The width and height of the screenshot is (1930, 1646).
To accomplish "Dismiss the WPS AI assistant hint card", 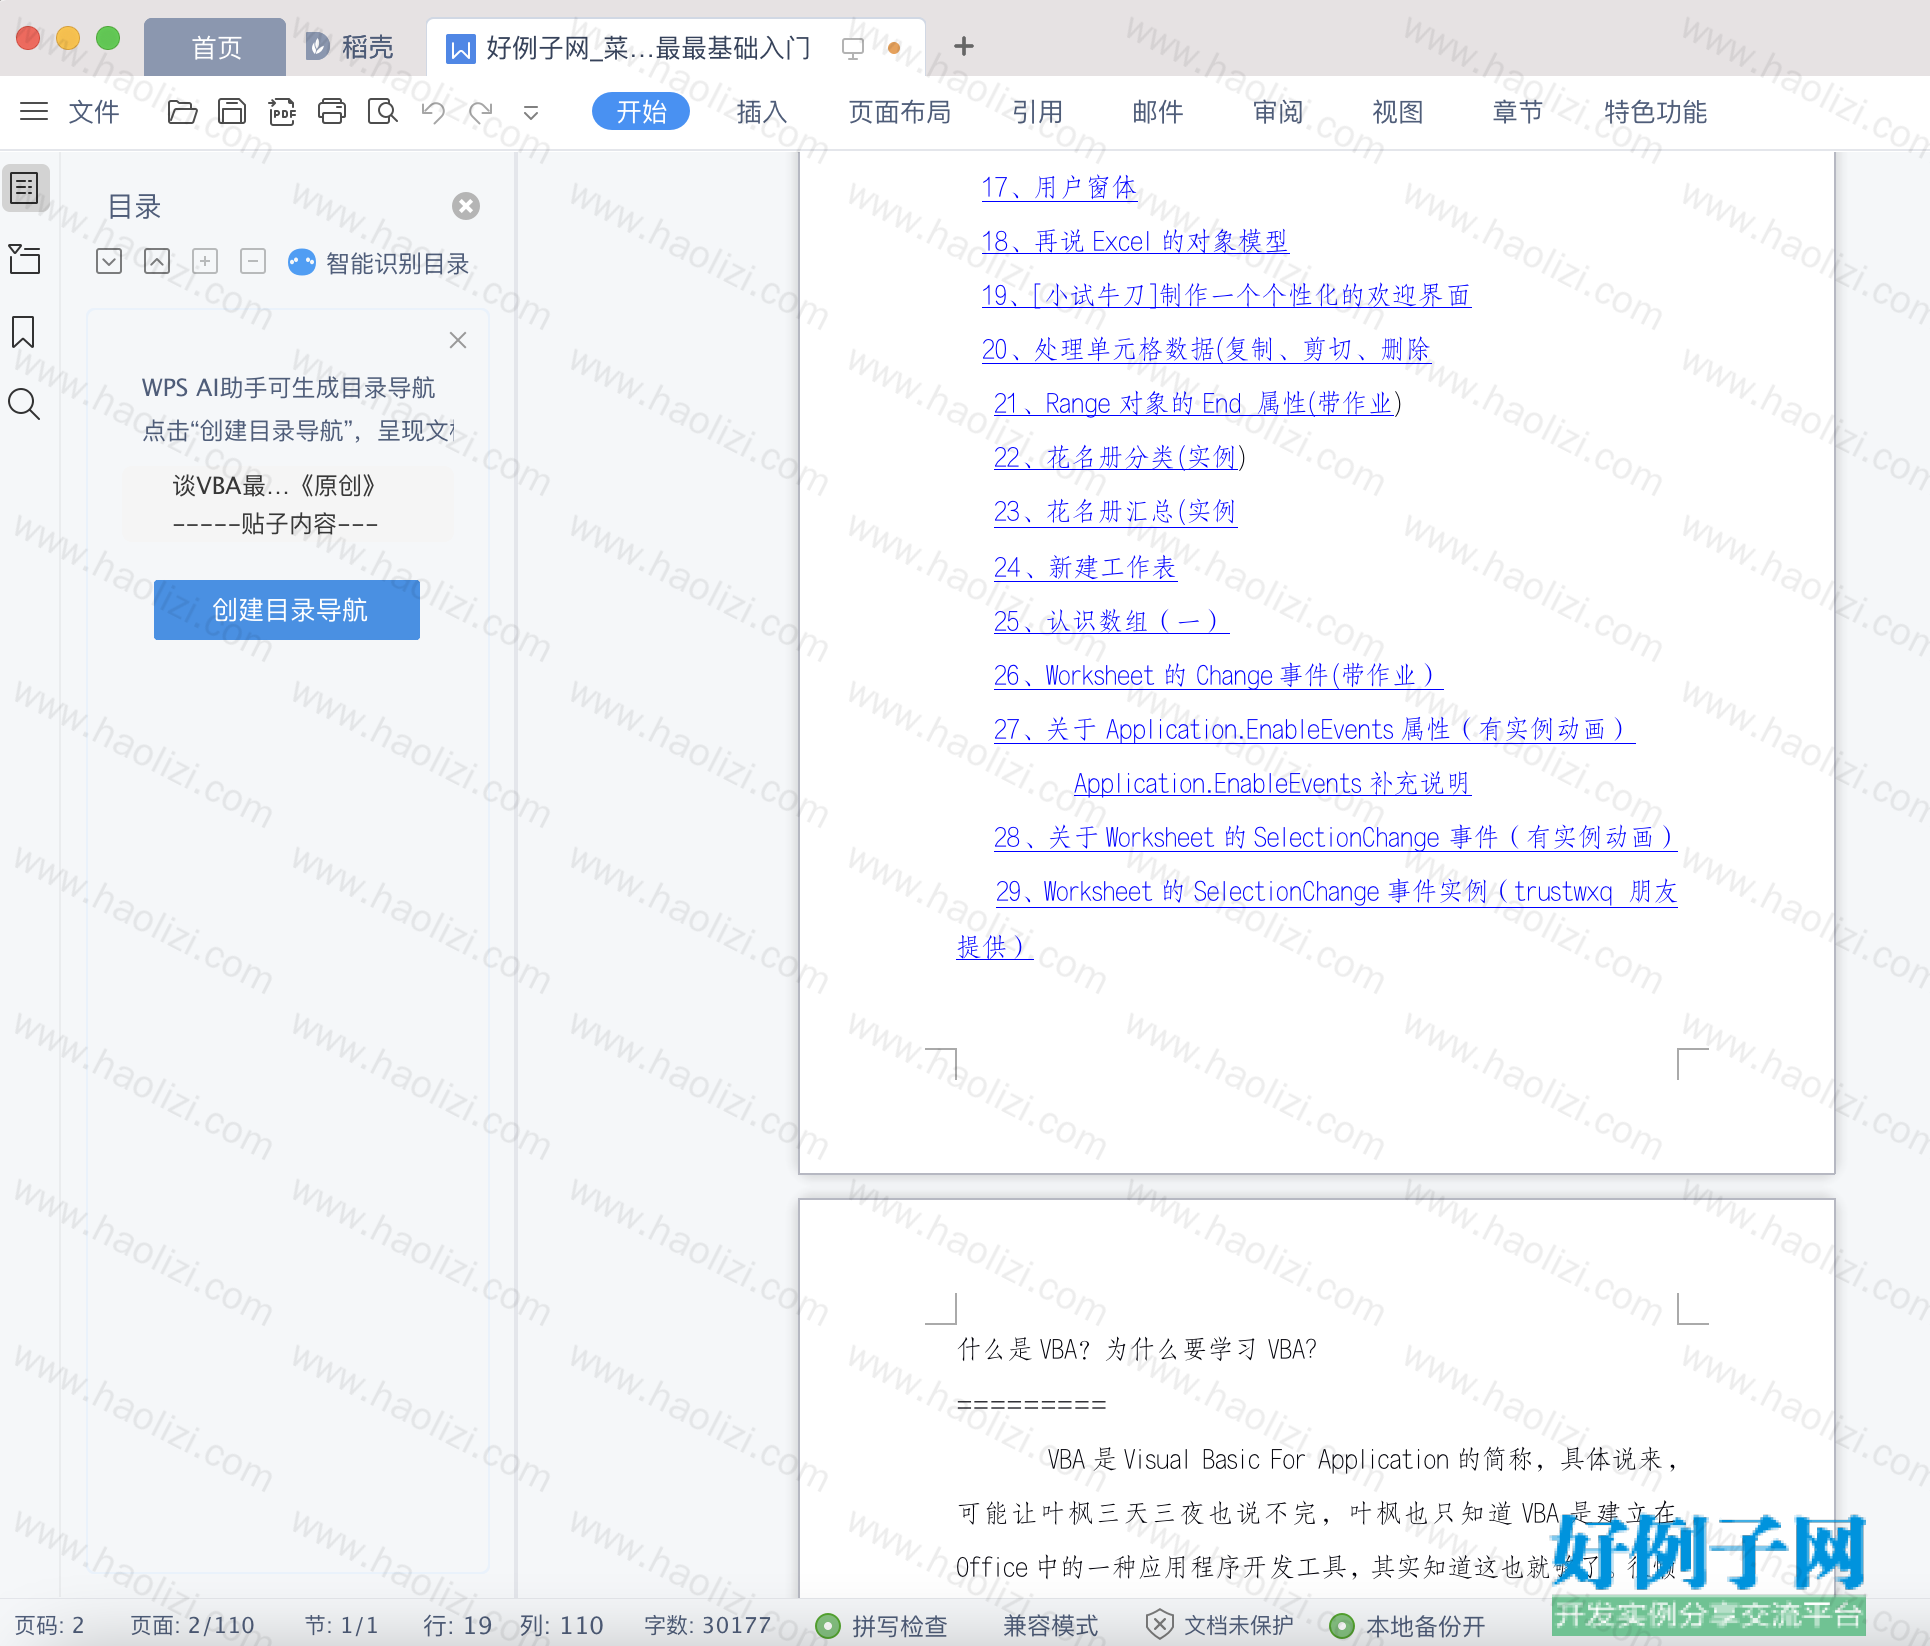I will tap(458, 340).
